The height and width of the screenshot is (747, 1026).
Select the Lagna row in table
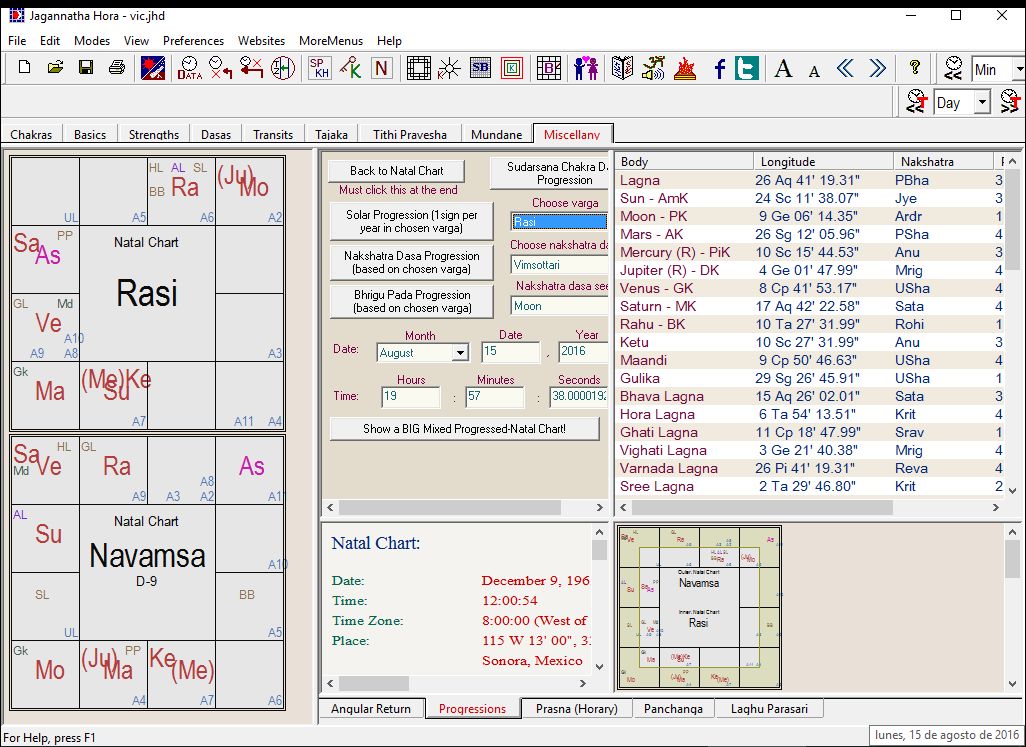tap(810, 181)
